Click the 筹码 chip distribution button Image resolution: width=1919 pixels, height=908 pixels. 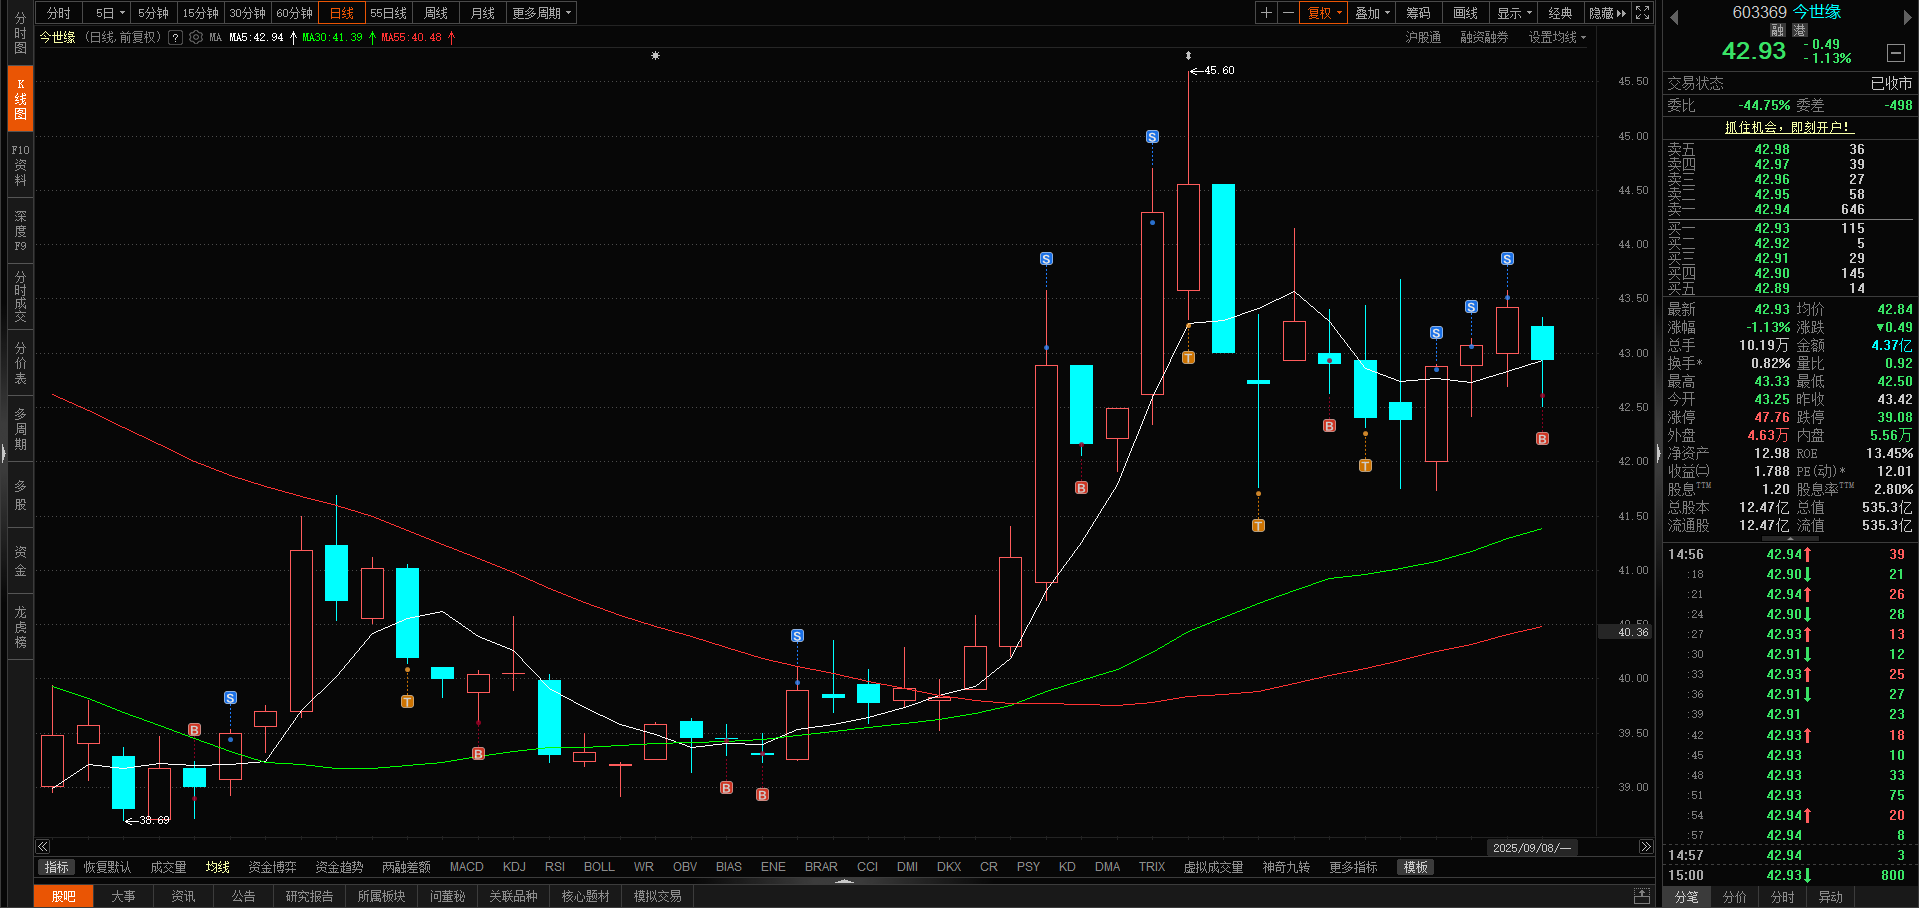(x=1418, y=13)
